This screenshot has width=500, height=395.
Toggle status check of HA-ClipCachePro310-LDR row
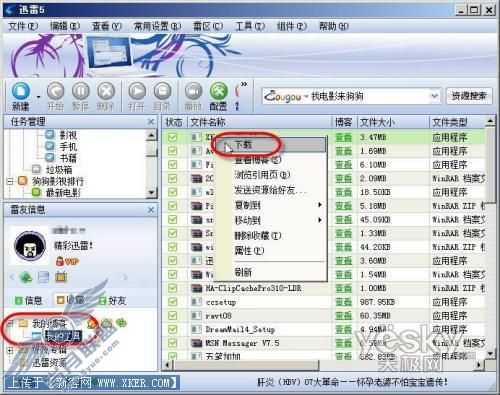pos(172,288)
